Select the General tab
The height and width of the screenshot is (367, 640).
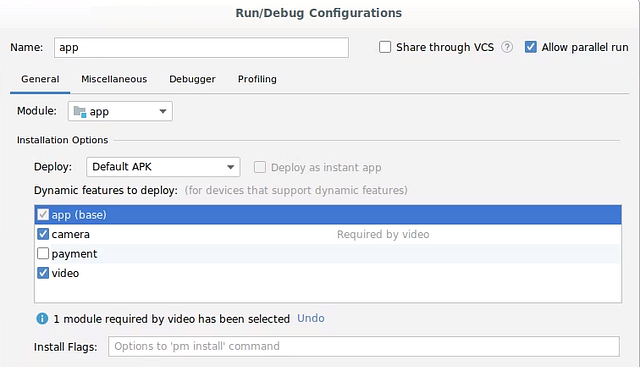[x=40, y=79]
